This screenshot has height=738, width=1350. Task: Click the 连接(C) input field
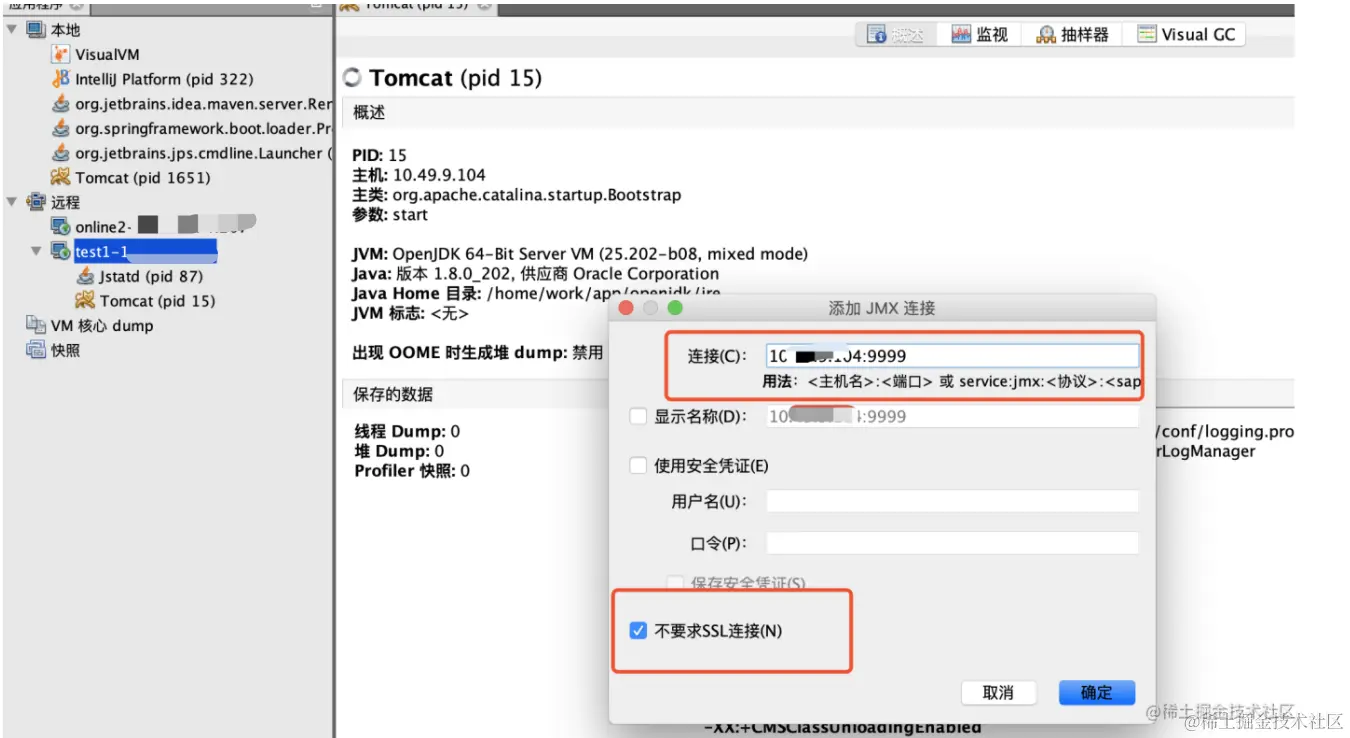point(952,356)
